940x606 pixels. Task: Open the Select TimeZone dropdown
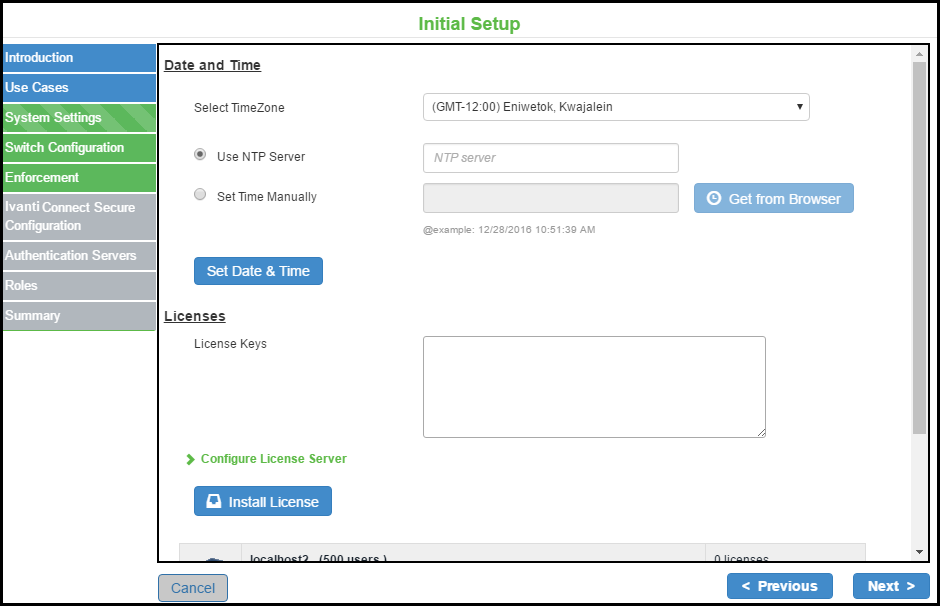click(616, 107)
